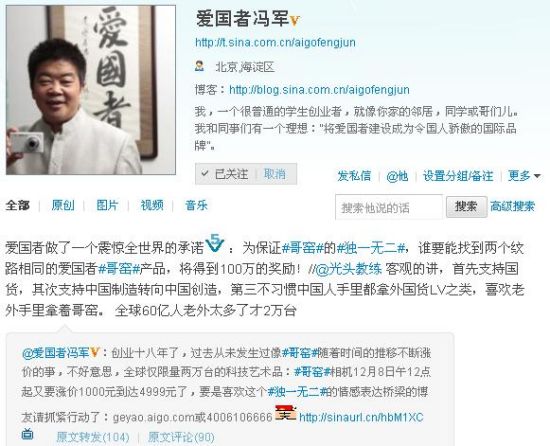Screen dimensions: 550x446
Task: Select the 全部 tab
Action: [18, 205]
